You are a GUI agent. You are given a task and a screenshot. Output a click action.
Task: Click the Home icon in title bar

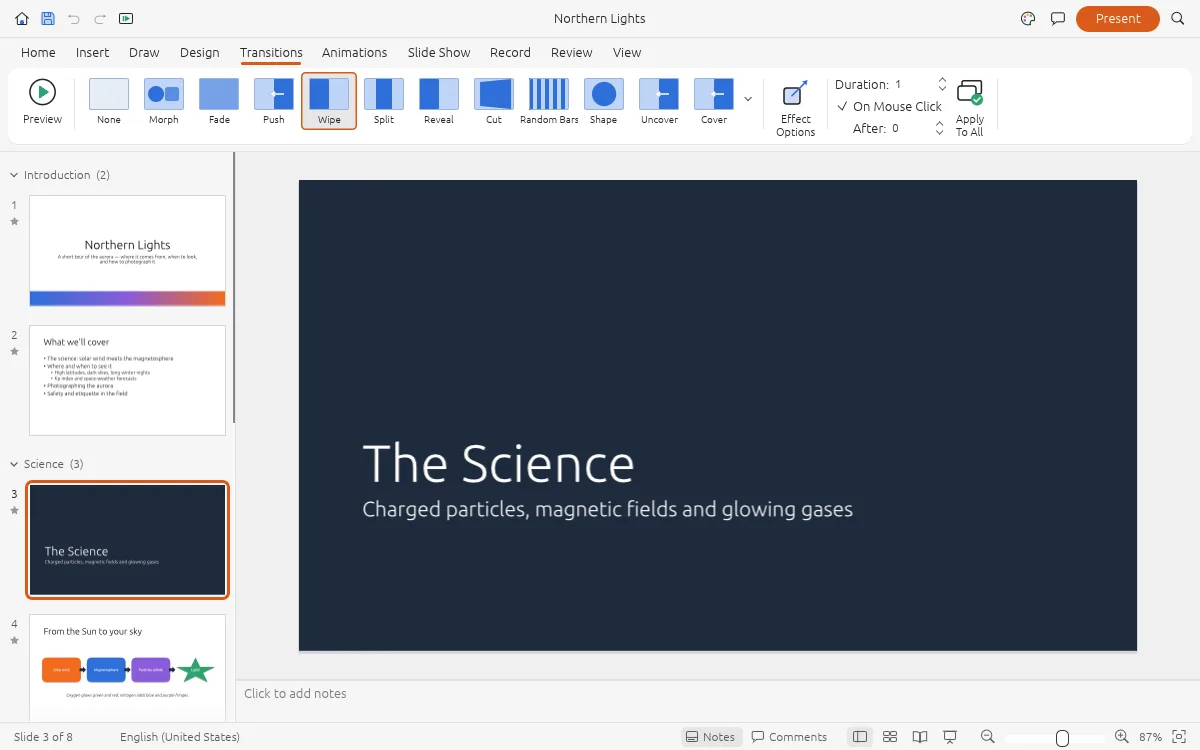22,18
